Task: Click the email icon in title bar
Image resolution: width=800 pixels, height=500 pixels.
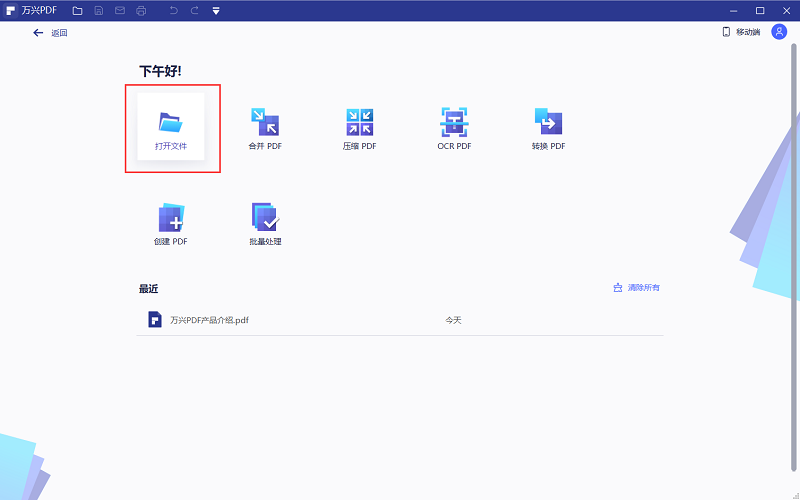Action: coord(119,10)
